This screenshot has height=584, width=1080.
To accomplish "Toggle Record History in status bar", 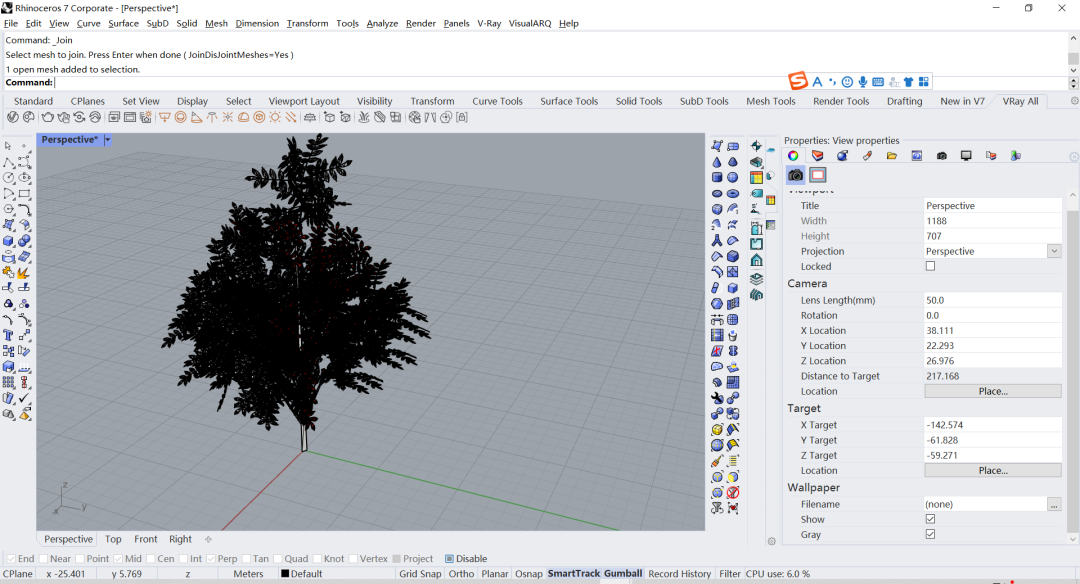I will click(x=679, y=574).
